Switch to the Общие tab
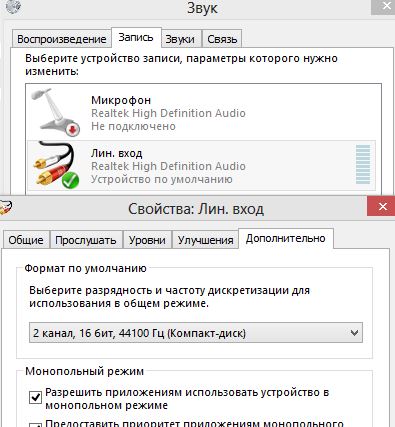The width and height of the screenshot is (395, 427). click(26, 240)
